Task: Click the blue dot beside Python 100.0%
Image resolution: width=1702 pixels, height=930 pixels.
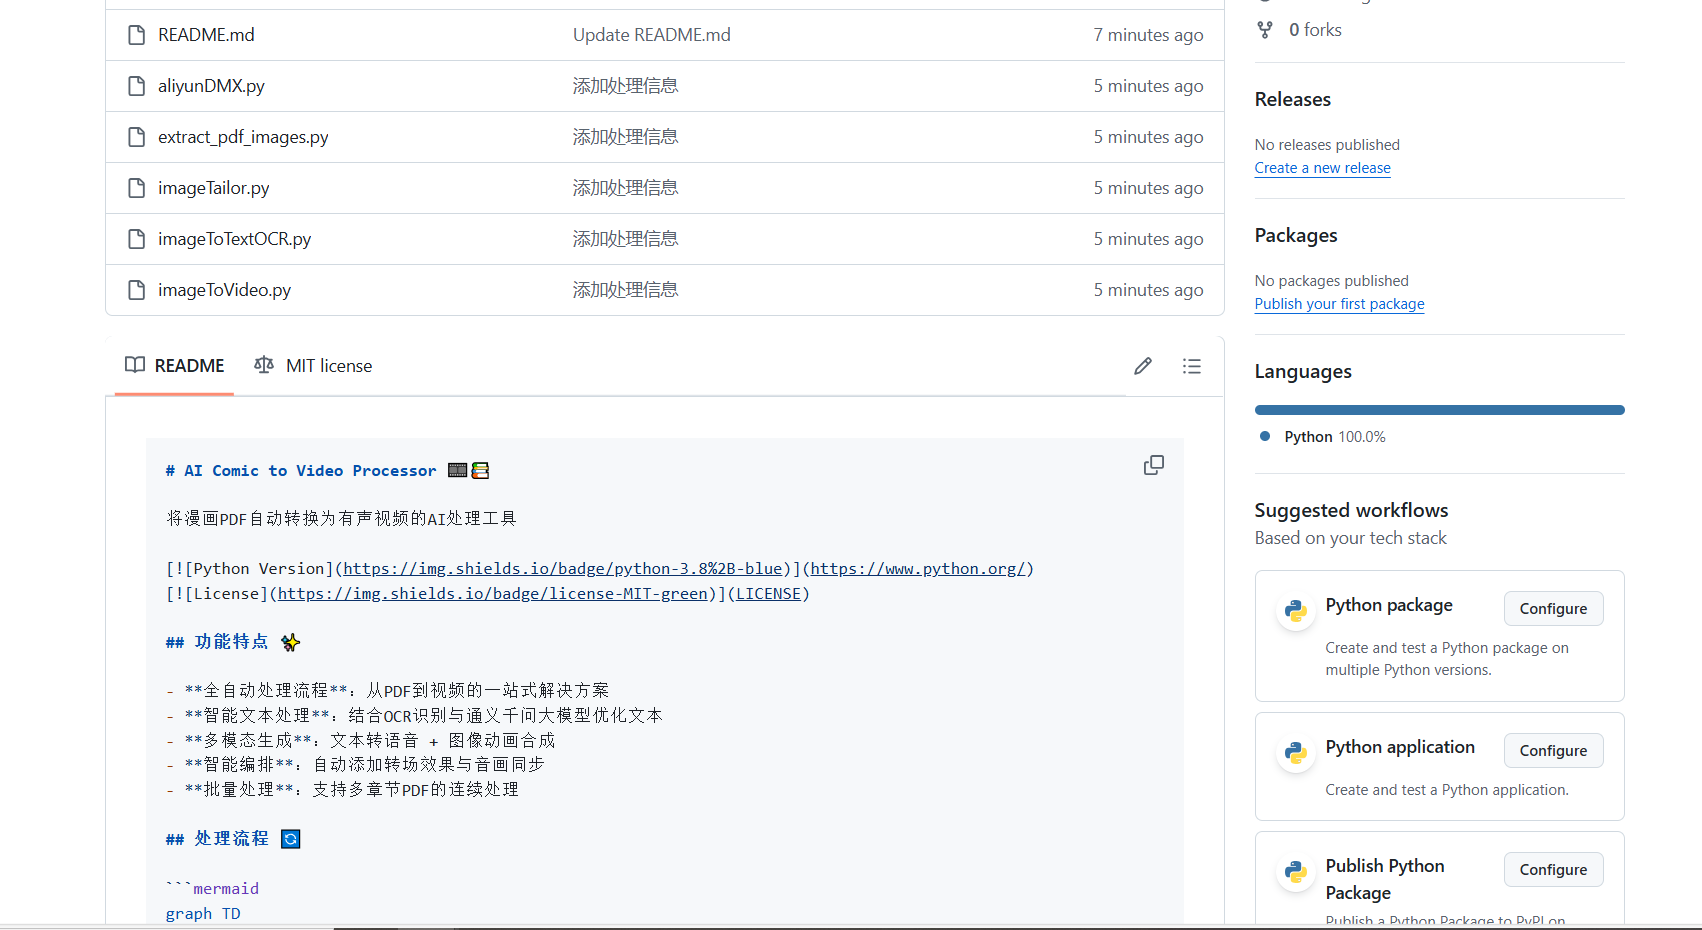Action: click(1265, 436)
